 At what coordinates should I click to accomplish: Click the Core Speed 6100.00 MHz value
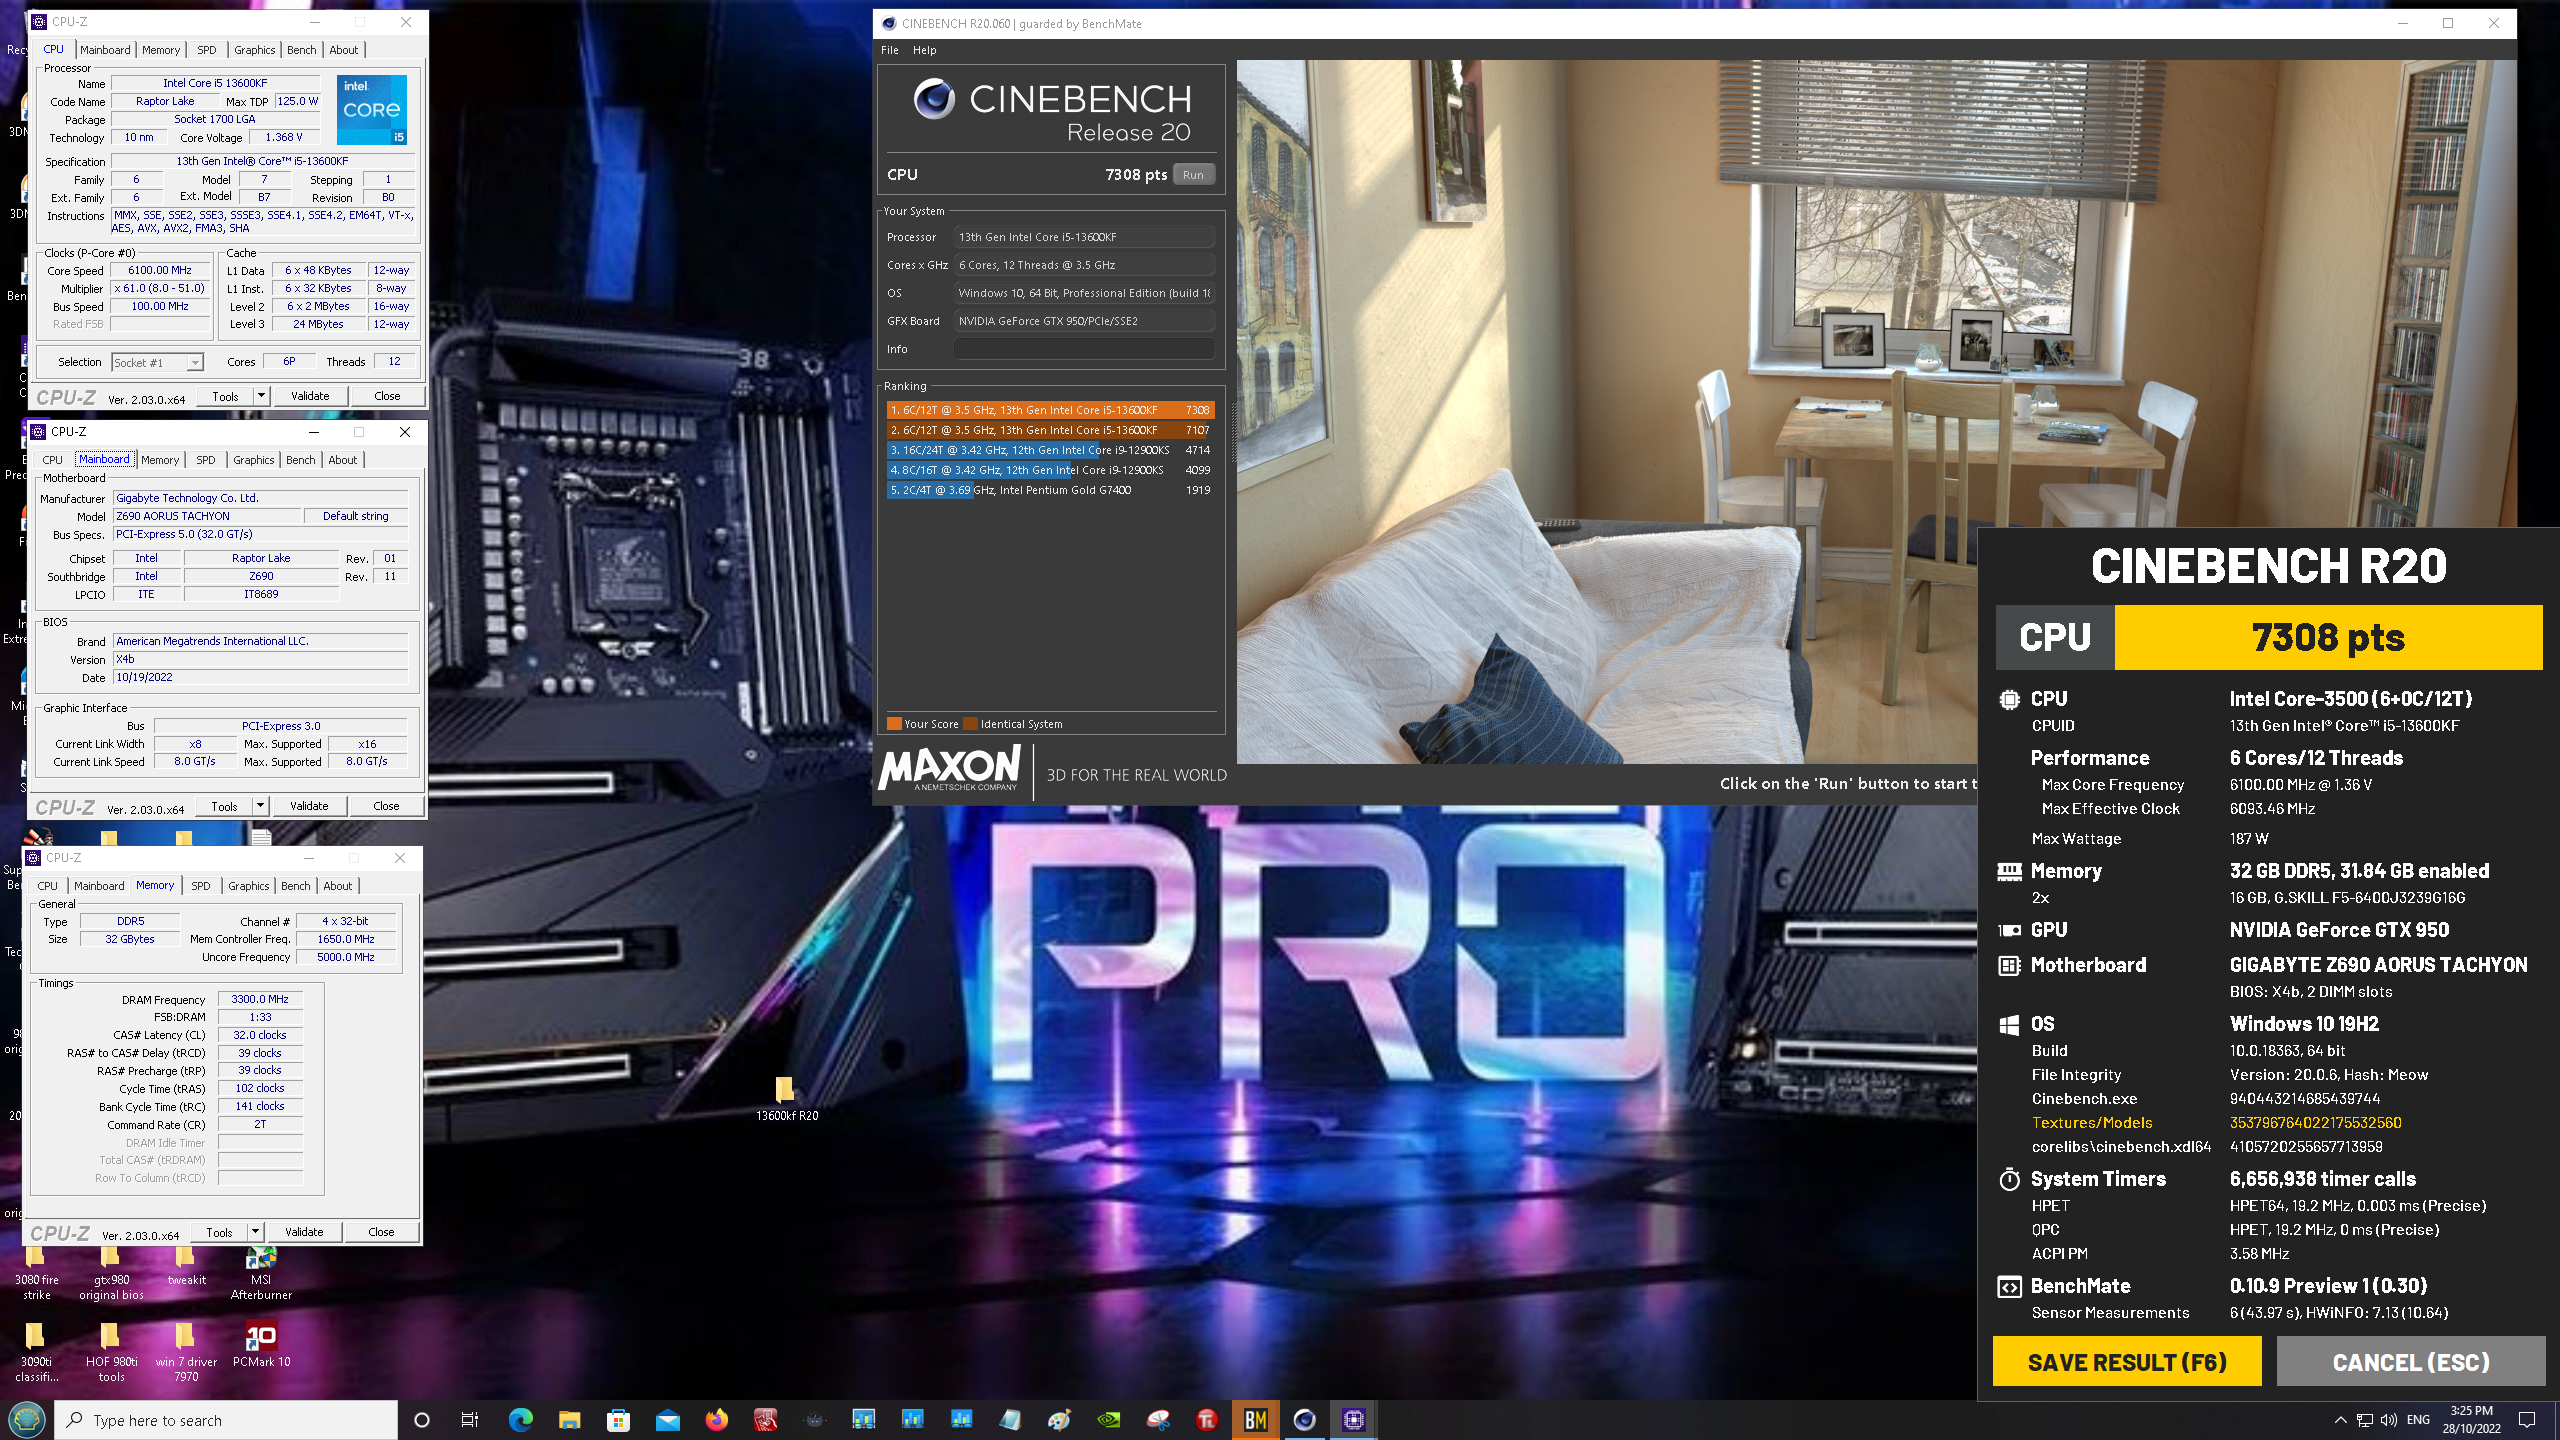coord(160,270)
